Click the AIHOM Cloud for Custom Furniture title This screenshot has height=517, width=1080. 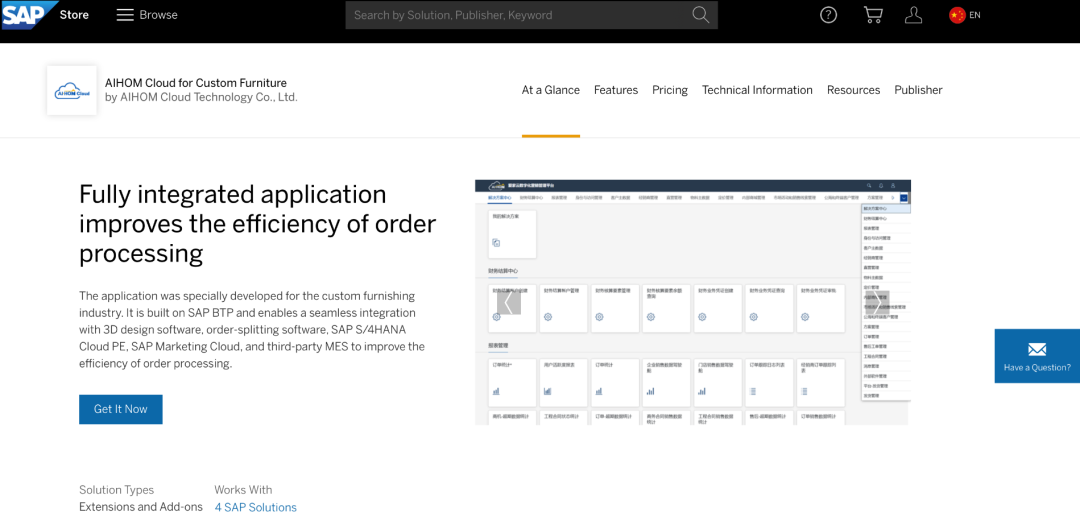(196, 83)
